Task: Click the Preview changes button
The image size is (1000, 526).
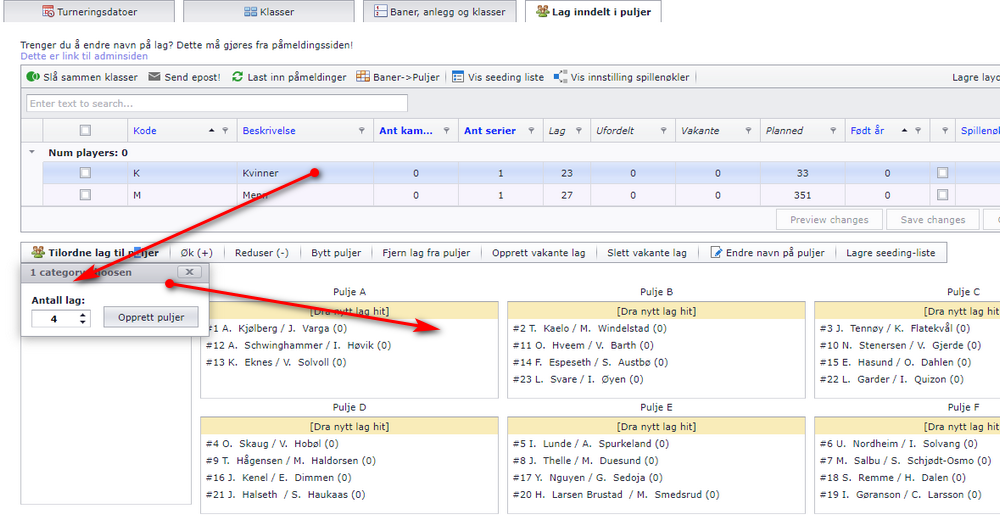Action: click(x=829, y=219)
